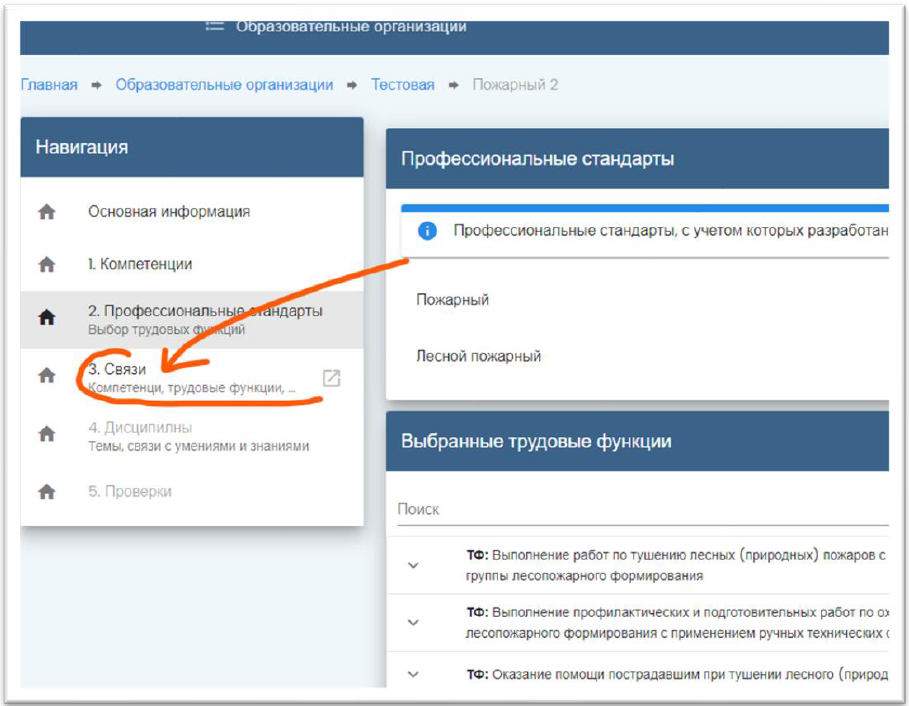Open the Основная информация navigation item

[169, 212]
